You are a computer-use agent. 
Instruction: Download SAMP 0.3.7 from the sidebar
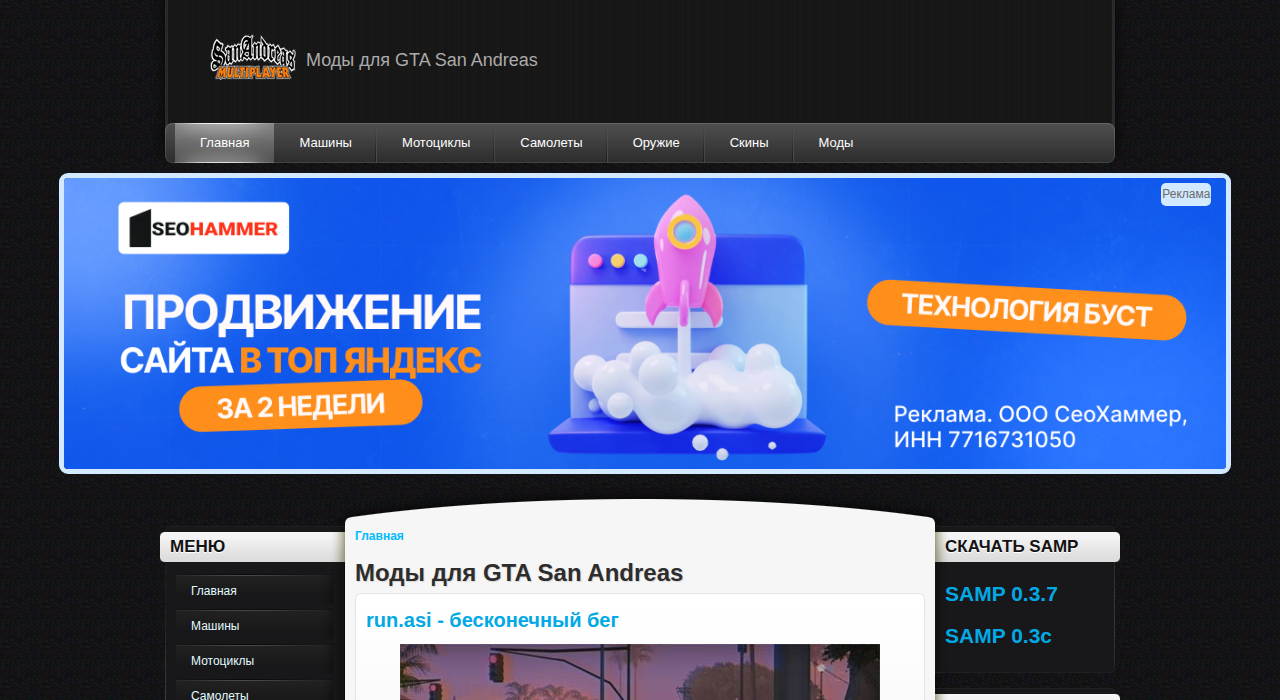click(x=1001, y=595)
